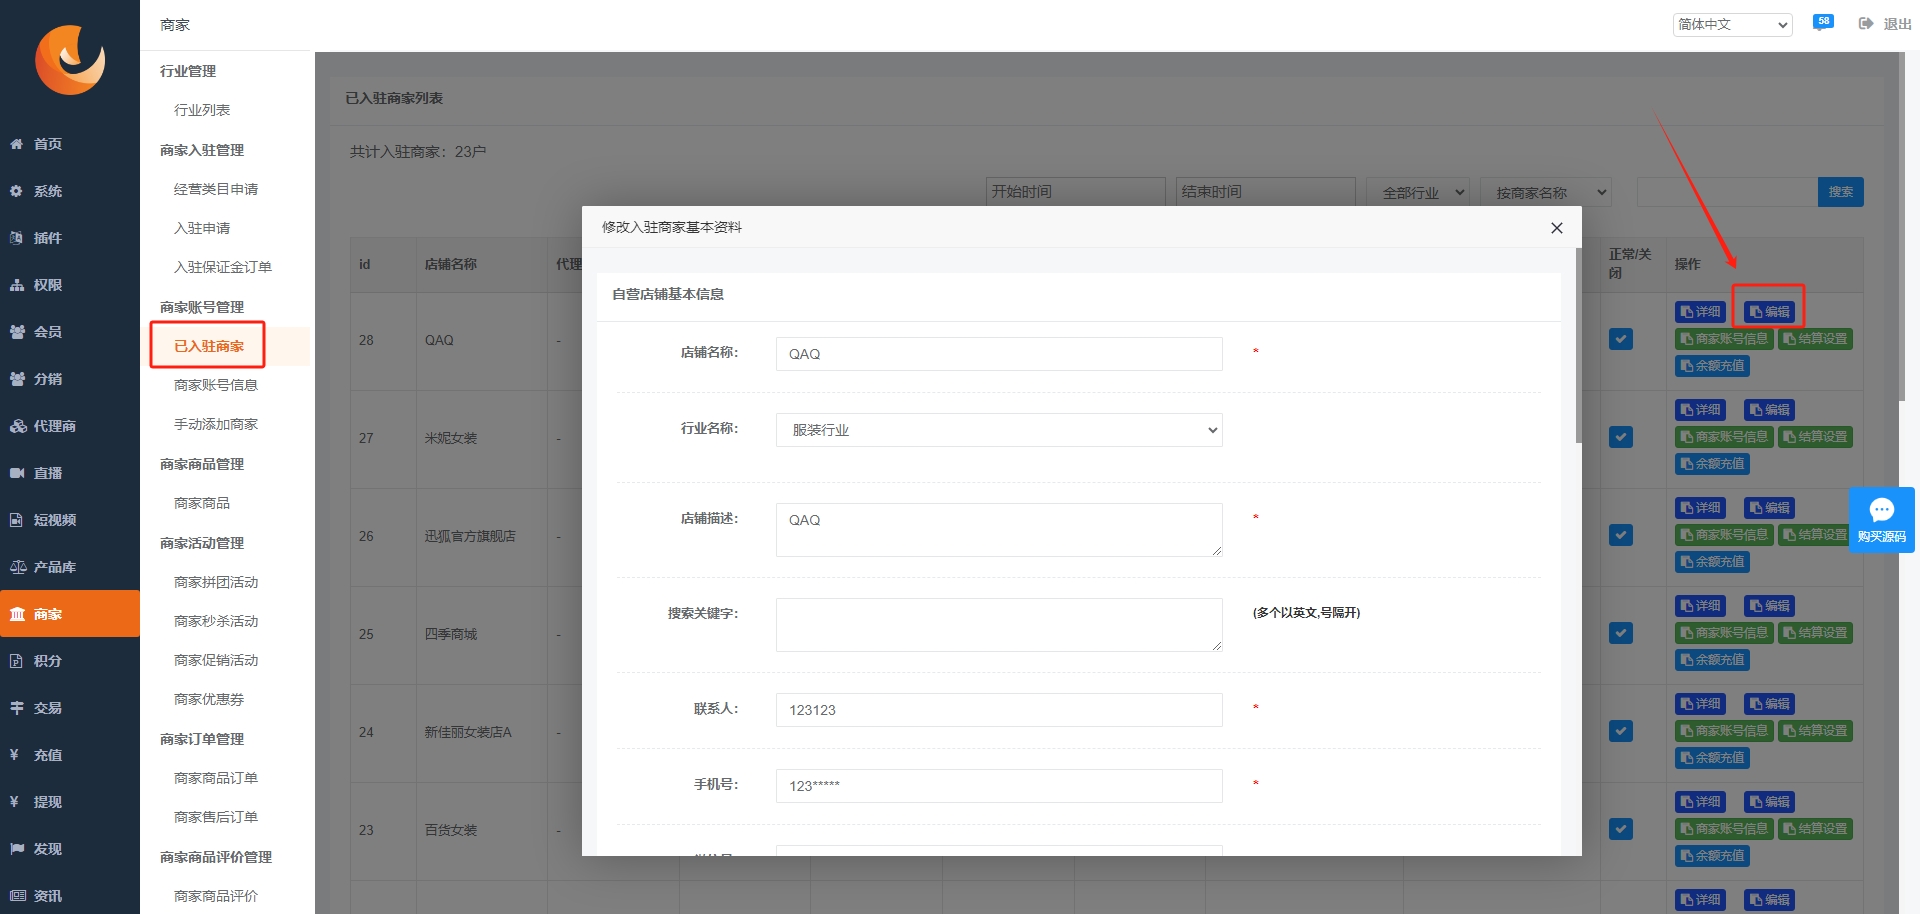Open the 交易 trade sidebar item
Screen dimensions: 1920x914
pos(70,708)
